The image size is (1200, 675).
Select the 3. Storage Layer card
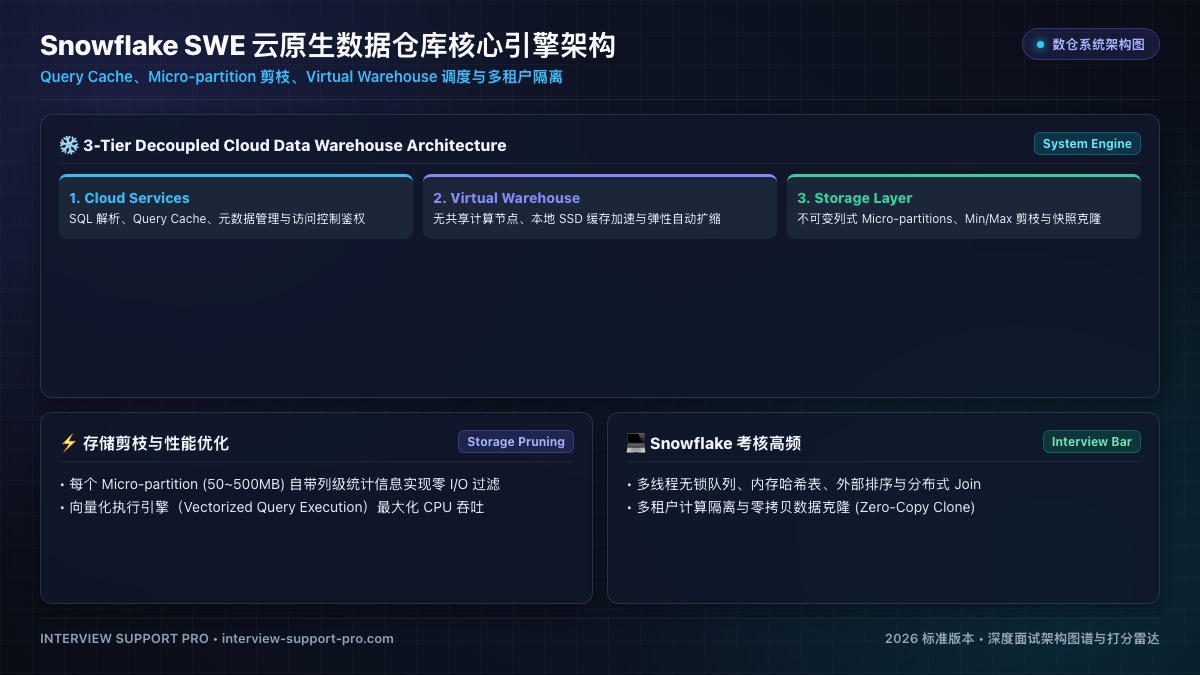click(964, 207)
